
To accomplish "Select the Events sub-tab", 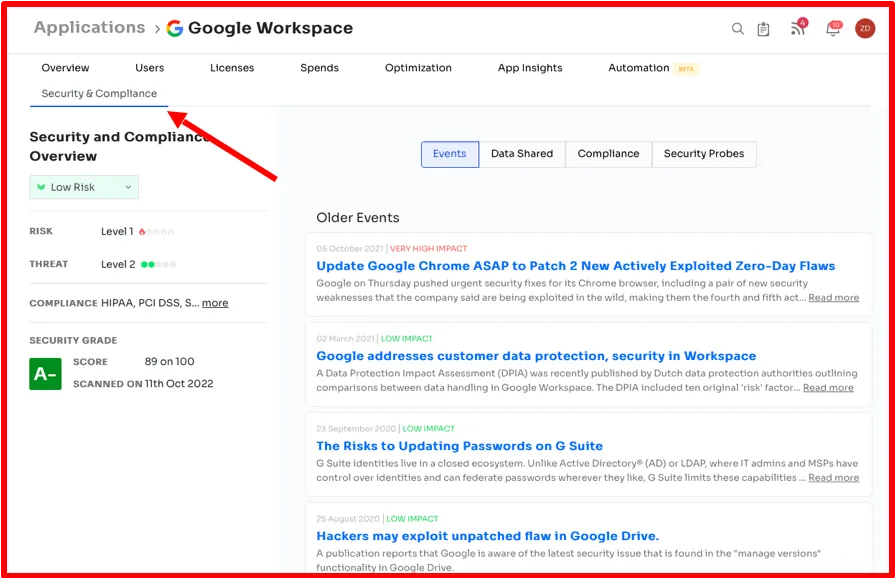I will click(x=450, y=154).
